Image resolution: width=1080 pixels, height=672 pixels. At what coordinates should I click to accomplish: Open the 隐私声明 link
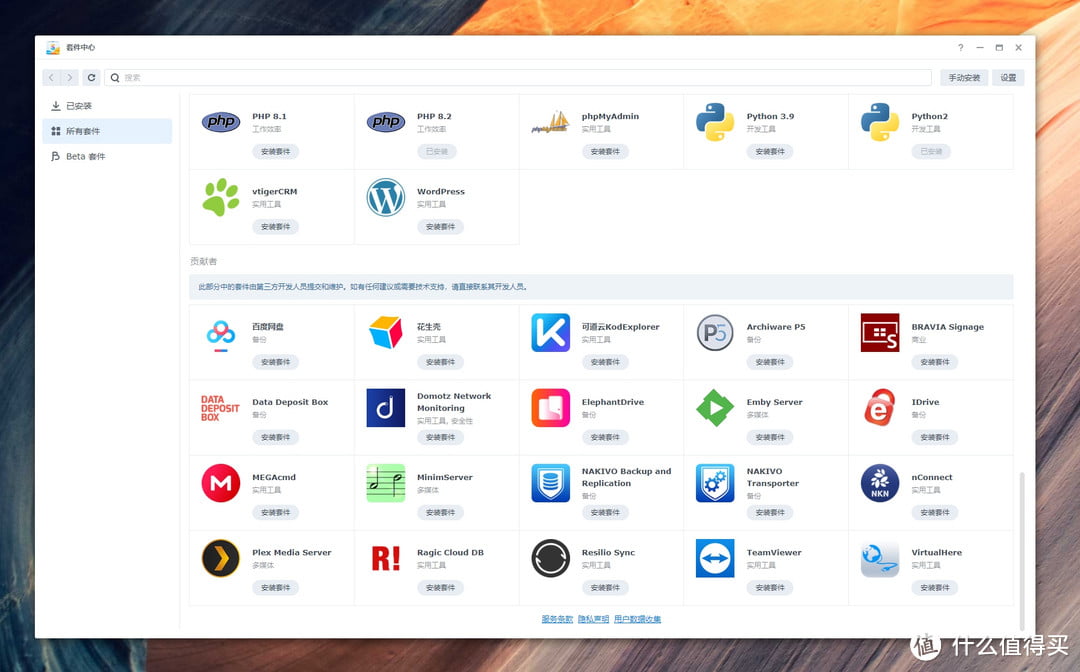coord(593,619)
